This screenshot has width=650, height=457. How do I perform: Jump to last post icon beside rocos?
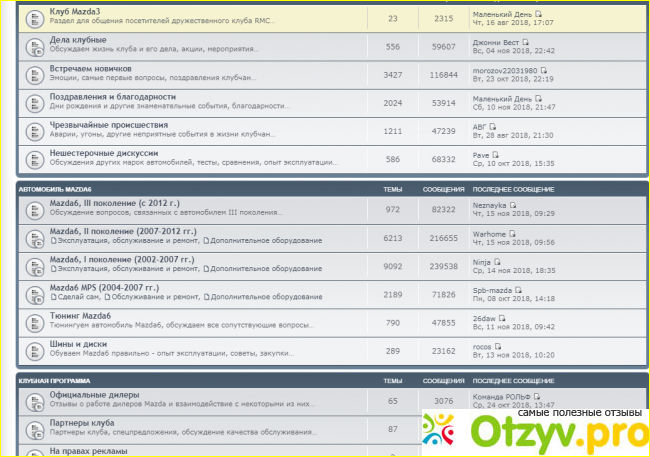coord(496,345)
